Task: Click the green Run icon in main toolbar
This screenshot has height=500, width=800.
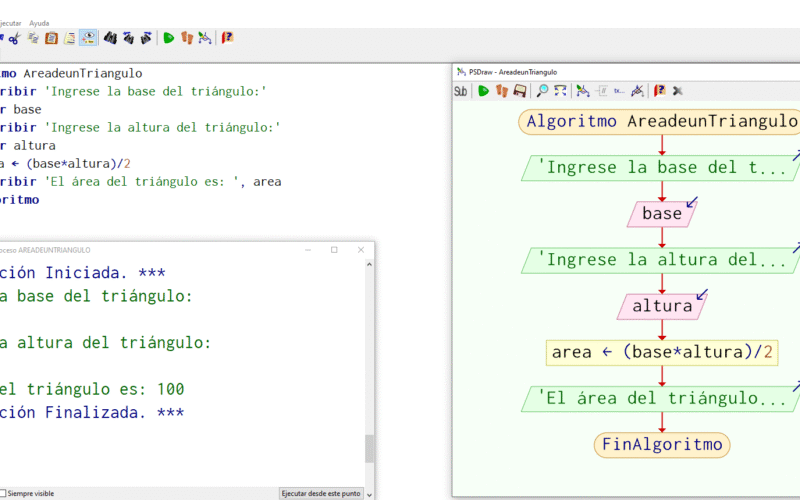Action: click(x=169, y=38)
